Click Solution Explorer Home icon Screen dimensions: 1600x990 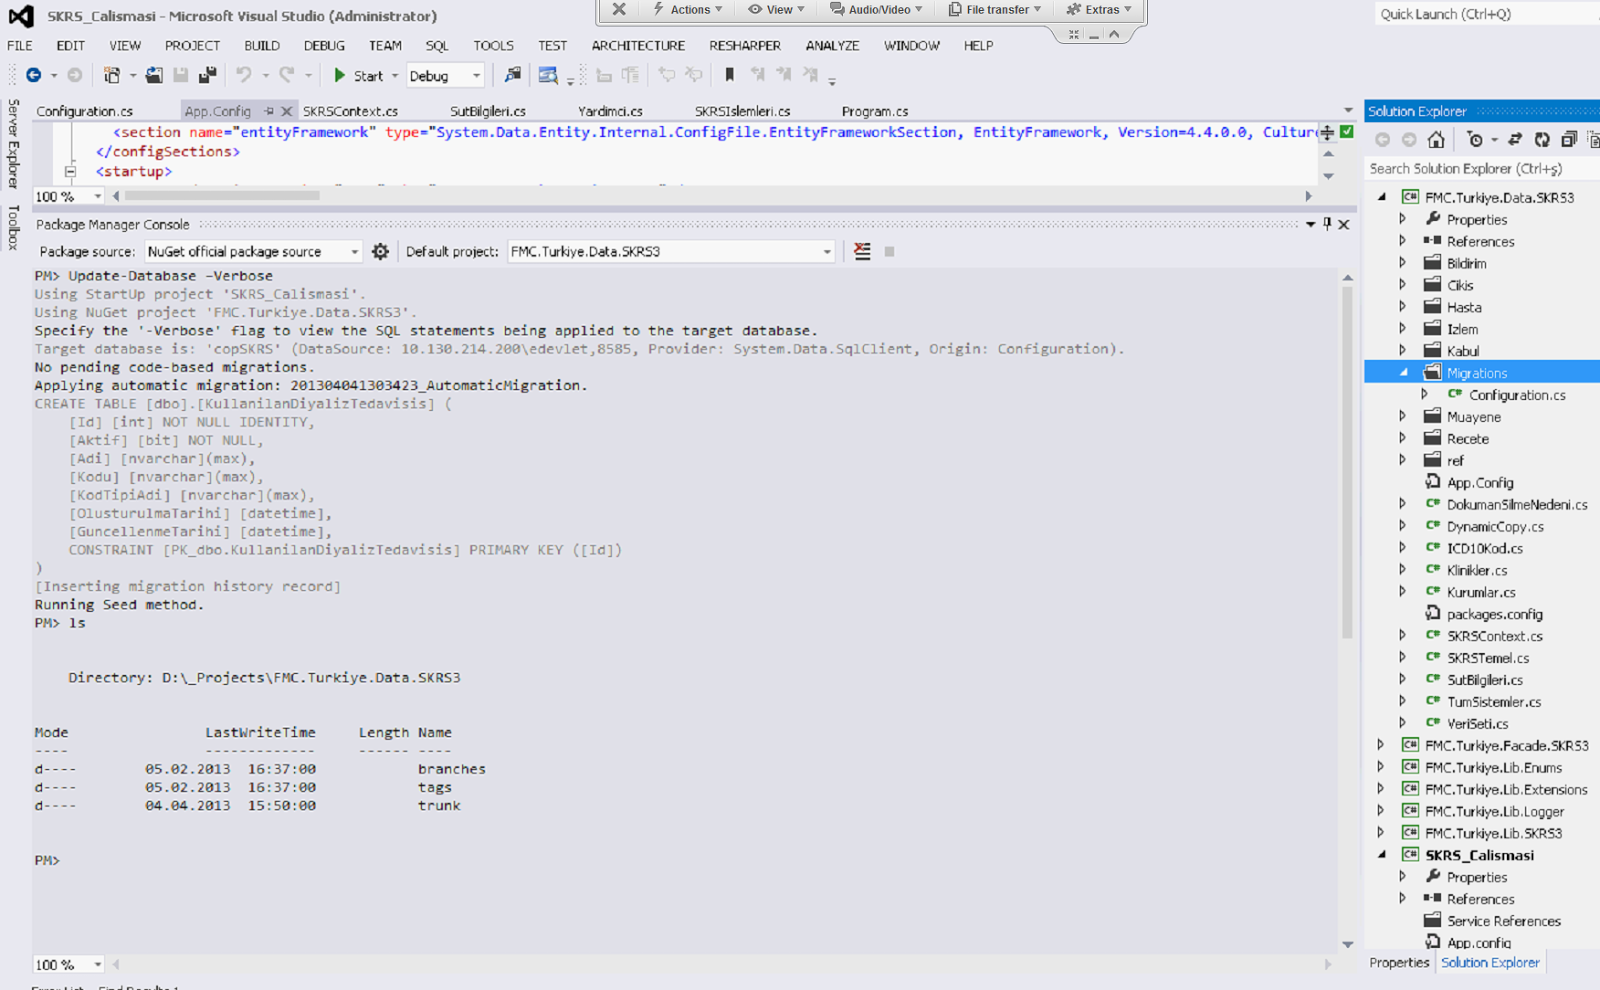1436,140
